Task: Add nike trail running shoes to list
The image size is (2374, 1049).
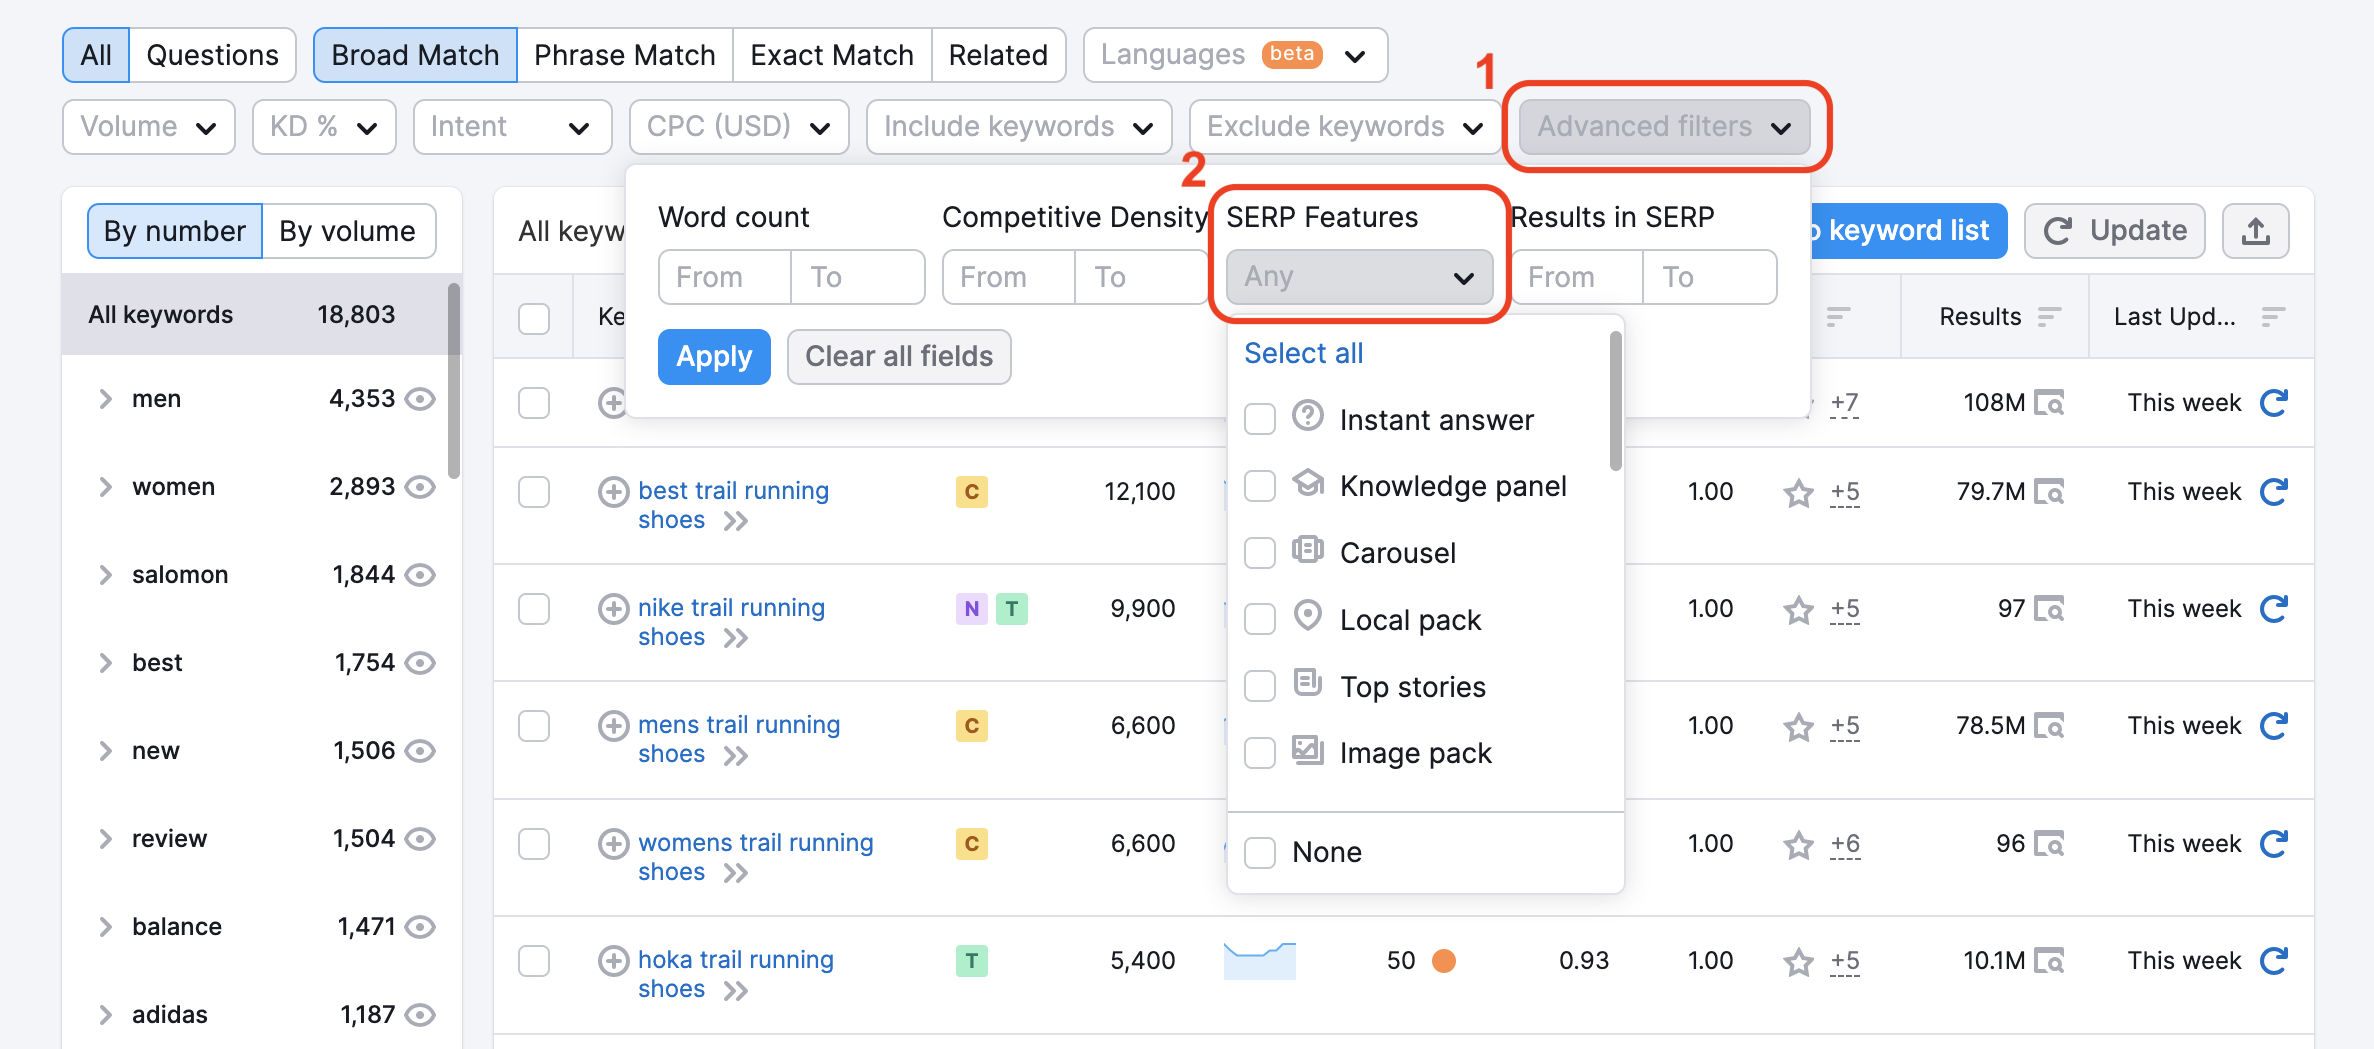Action: [613, 608]
